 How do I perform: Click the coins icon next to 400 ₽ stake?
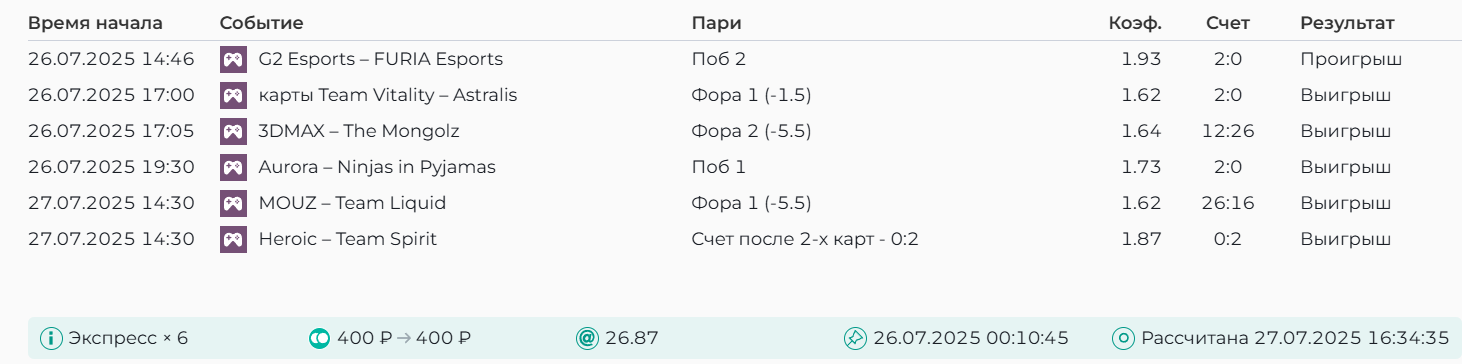(x=319, y=338)
